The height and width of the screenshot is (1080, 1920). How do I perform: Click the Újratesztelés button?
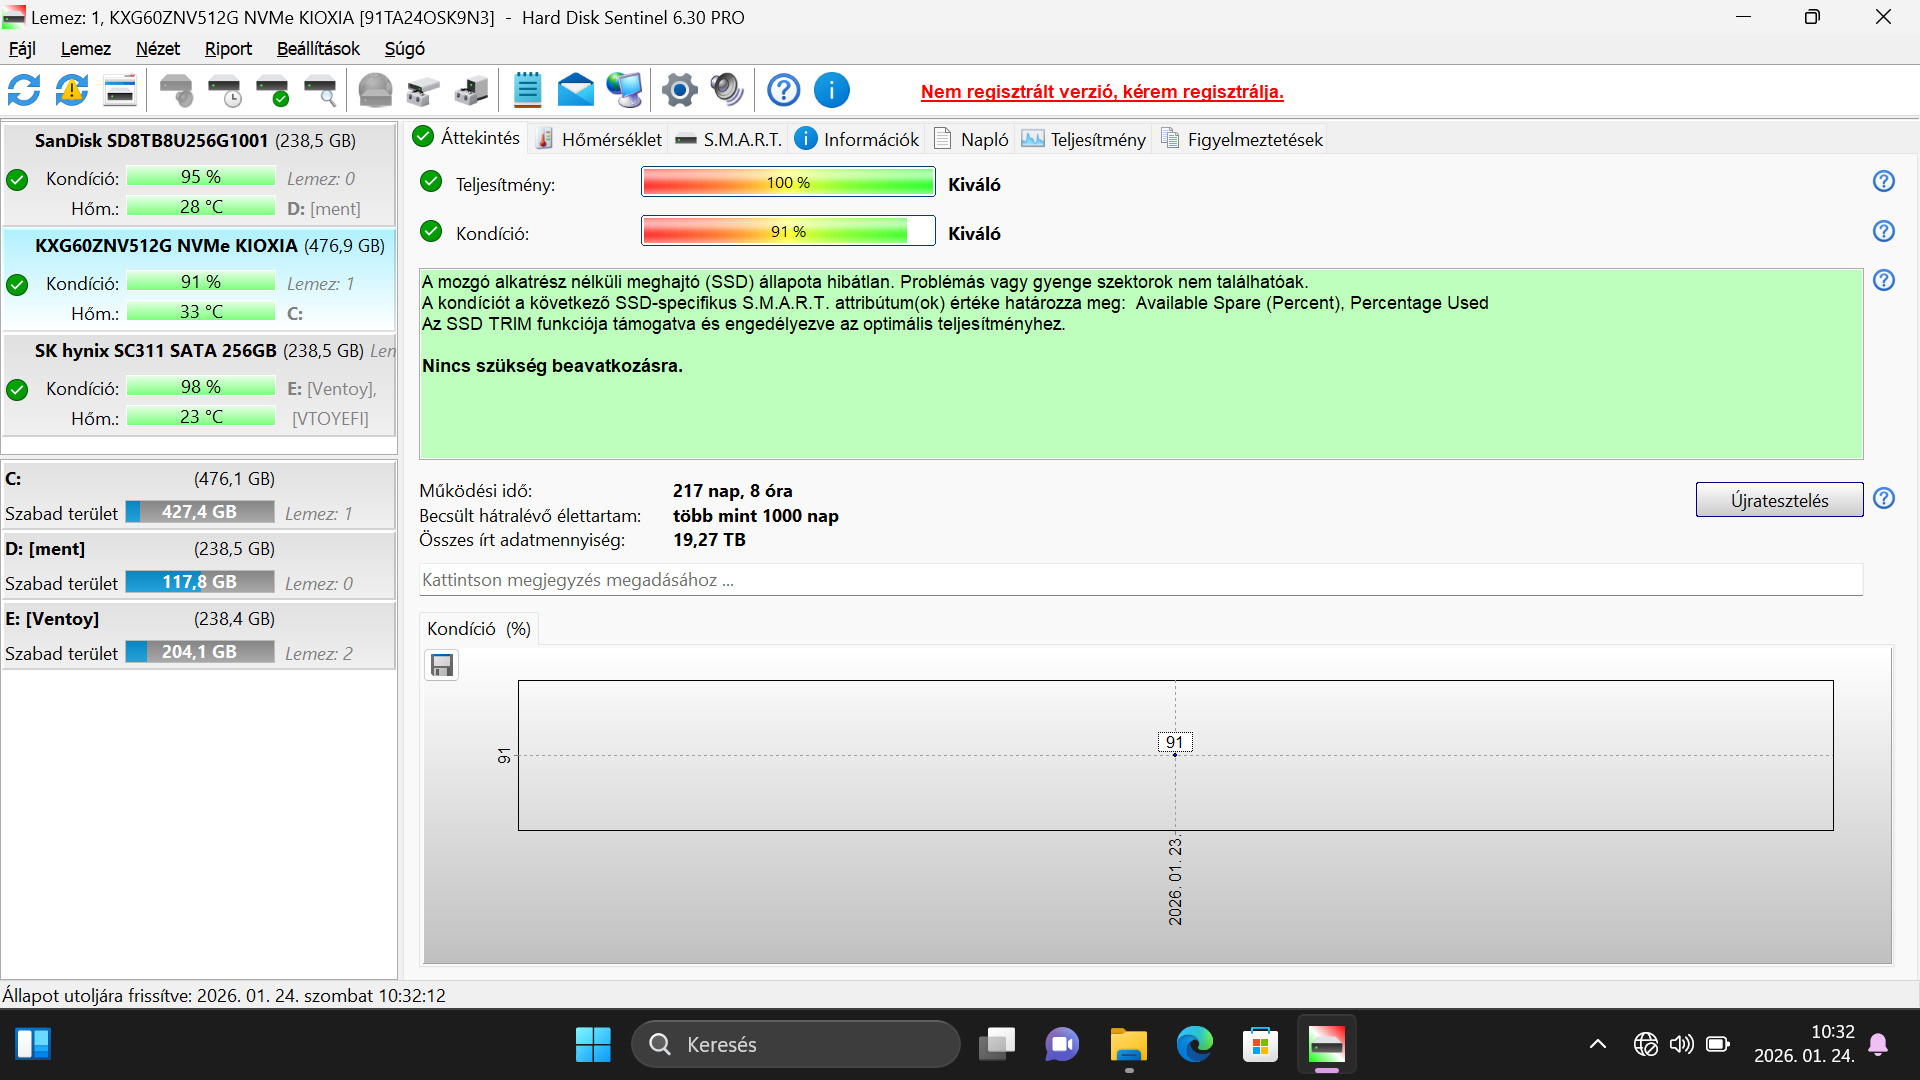pyautogui.click(x=1779, y=500)
